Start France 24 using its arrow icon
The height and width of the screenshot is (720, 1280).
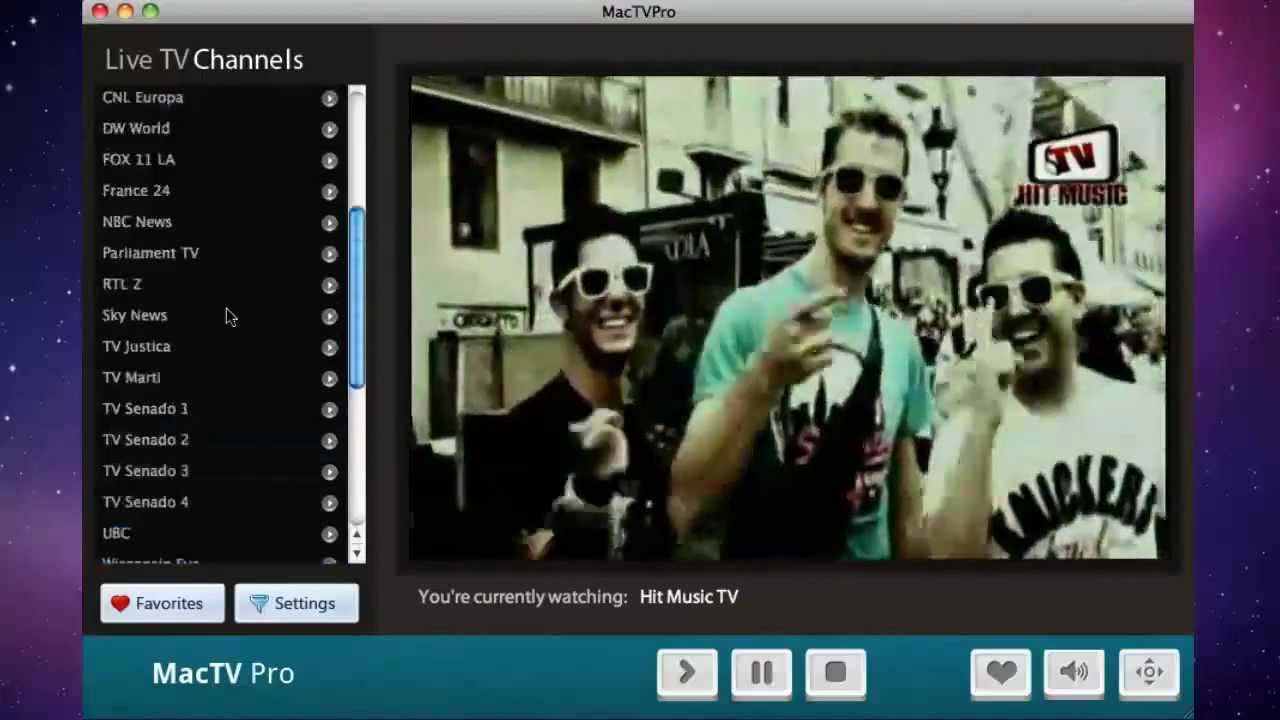(x=329, y=191)
